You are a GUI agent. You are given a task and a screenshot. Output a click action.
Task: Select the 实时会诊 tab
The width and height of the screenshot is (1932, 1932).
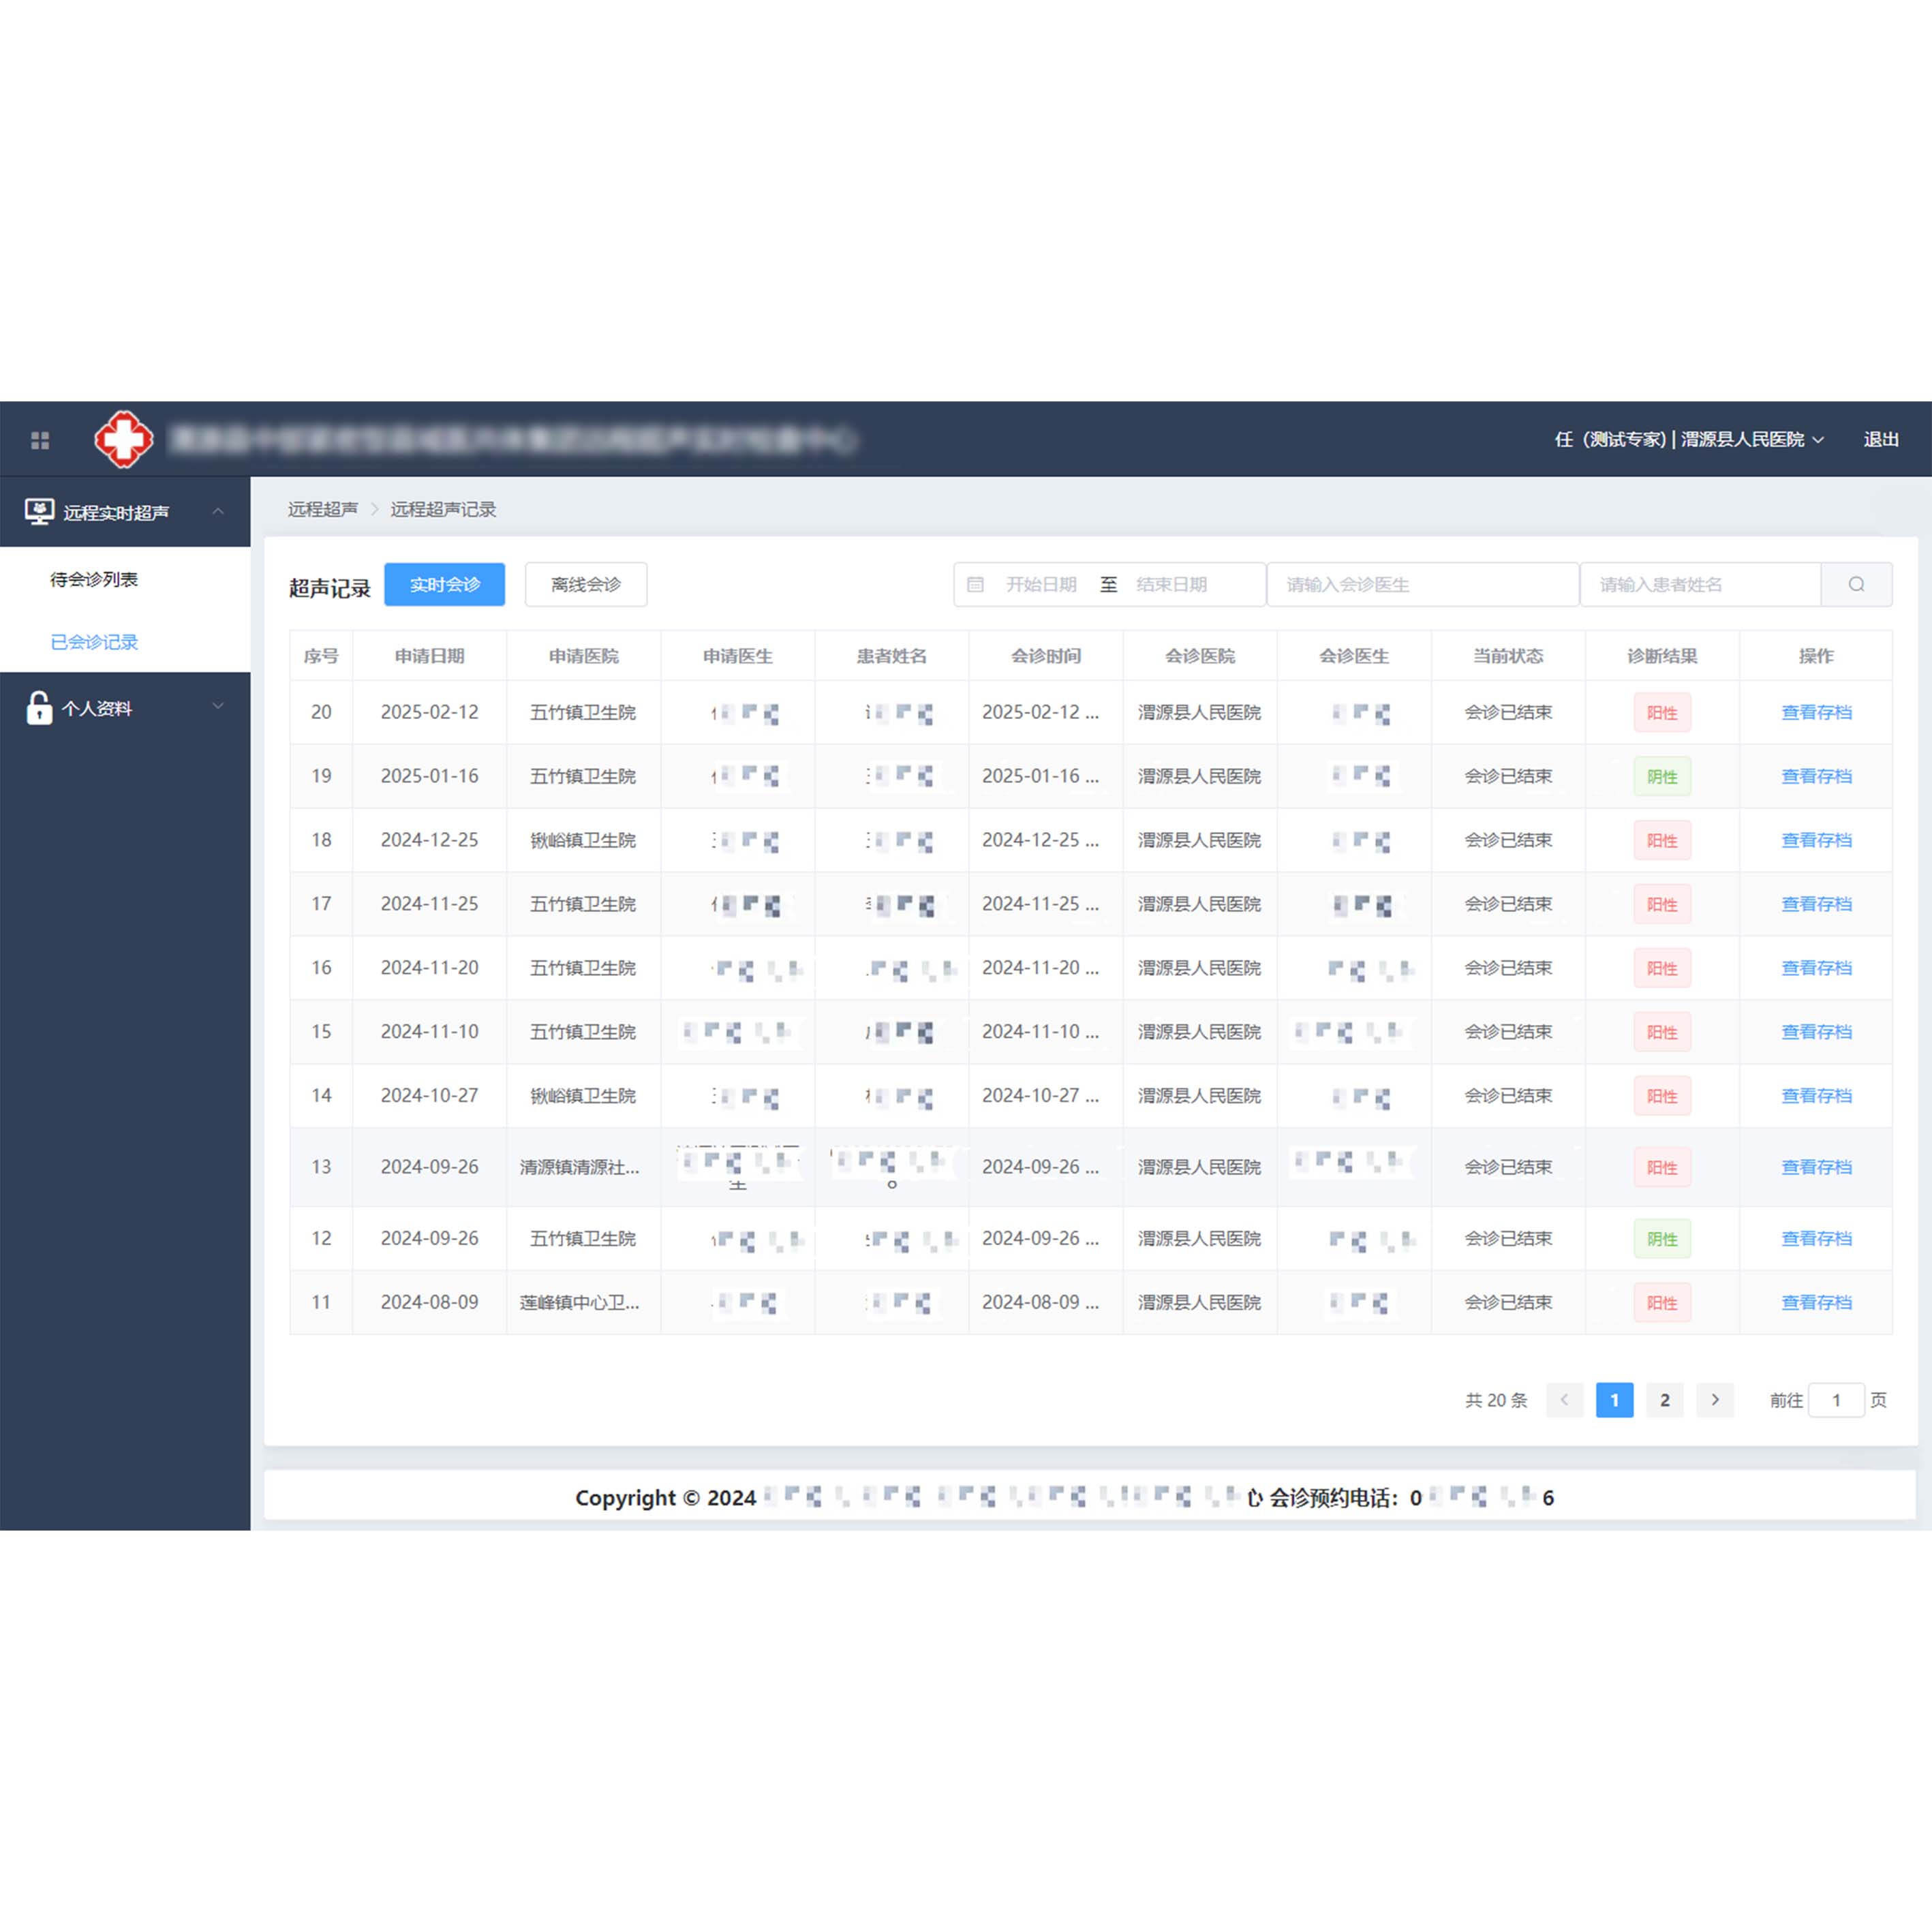444,584
